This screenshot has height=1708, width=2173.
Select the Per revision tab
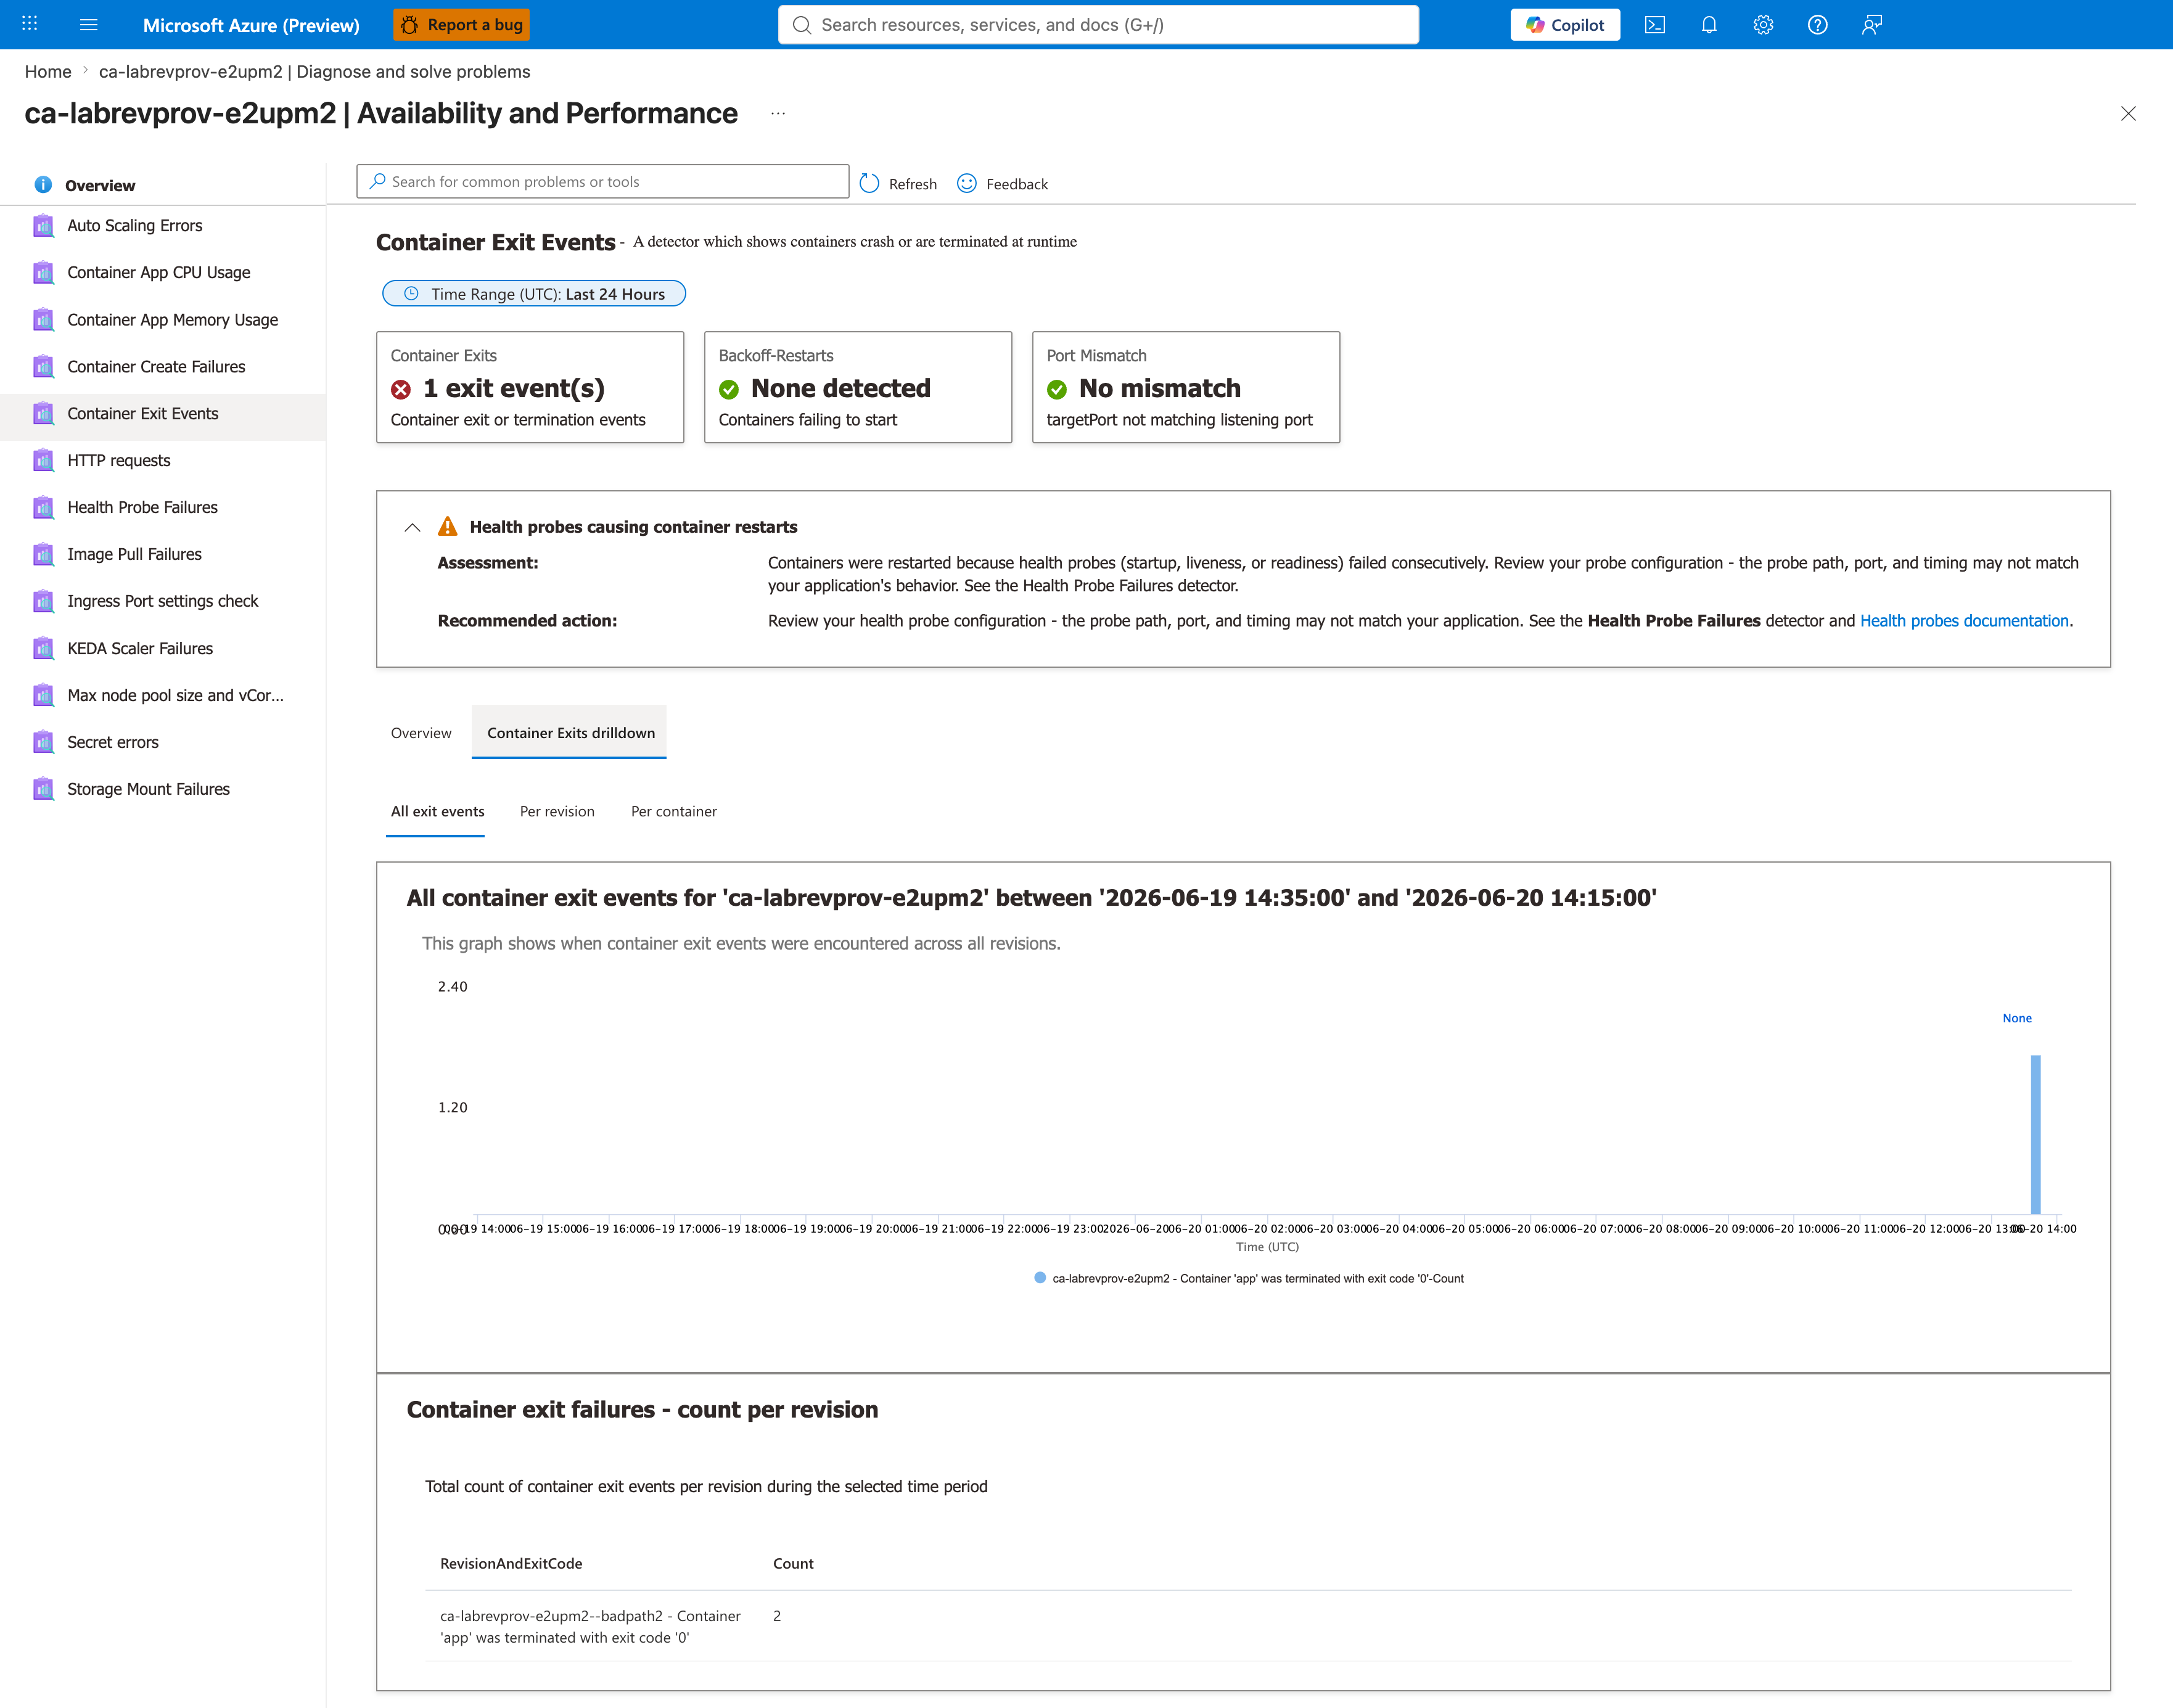pos(557,811)
